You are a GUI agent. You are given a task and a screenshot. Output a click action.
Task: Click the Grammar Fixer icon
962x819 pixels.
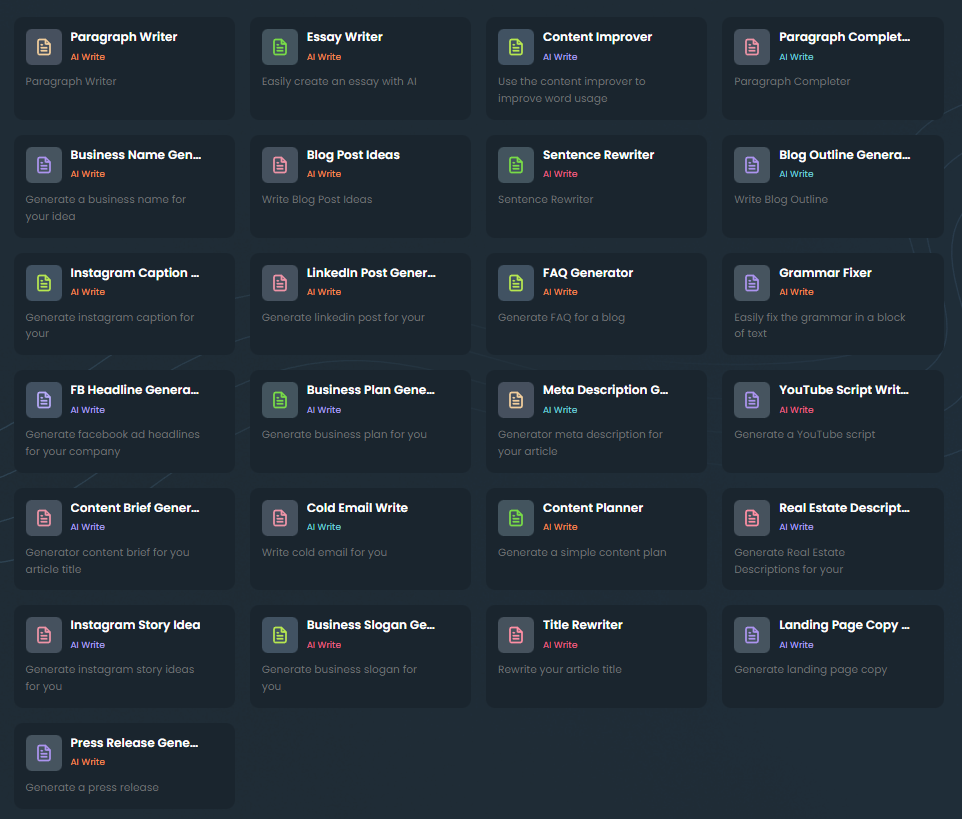752,283
